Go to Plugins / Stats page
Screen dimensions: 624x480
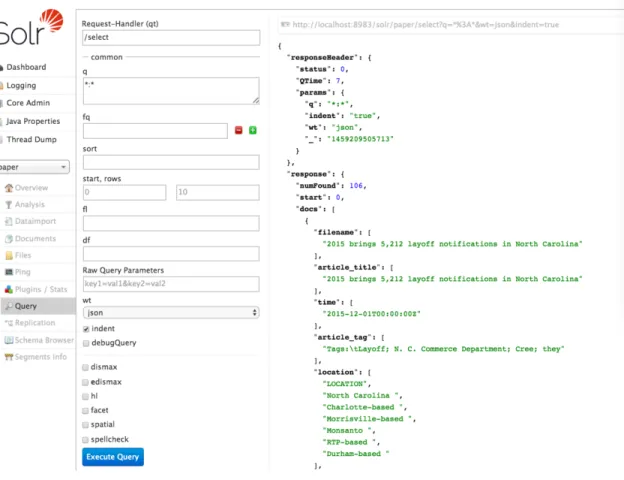point(41,289)
